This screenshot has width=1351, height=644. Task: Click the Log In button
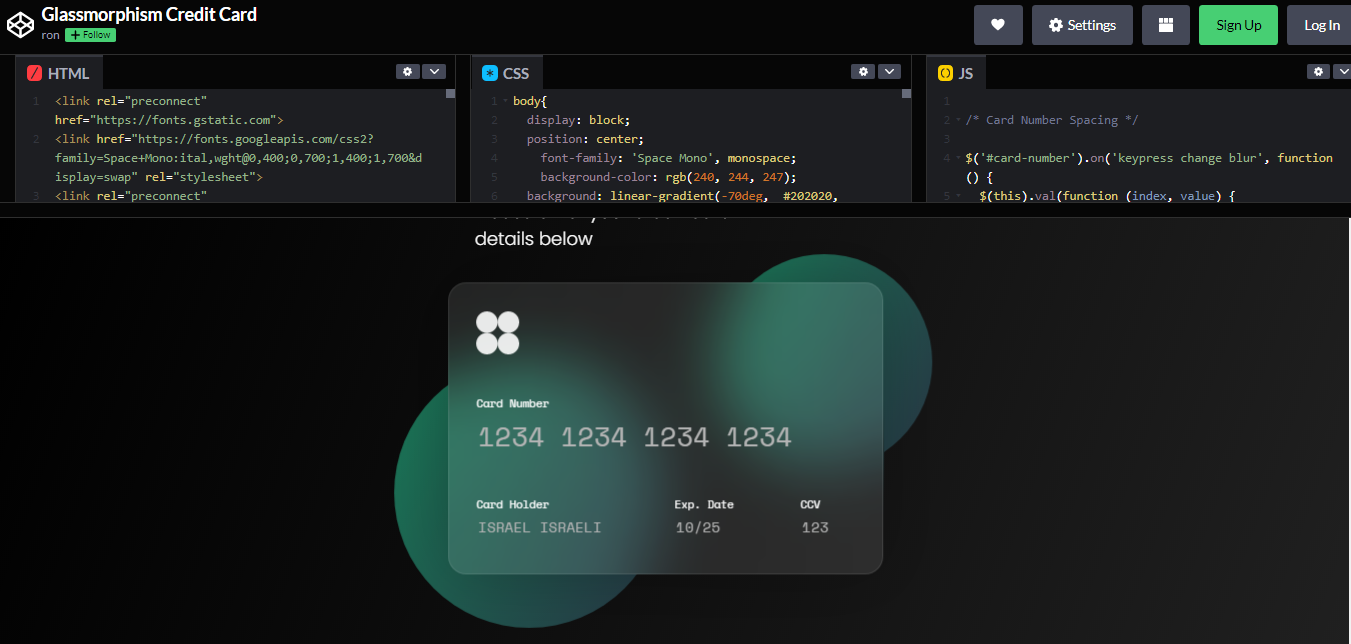point(1322,24)
